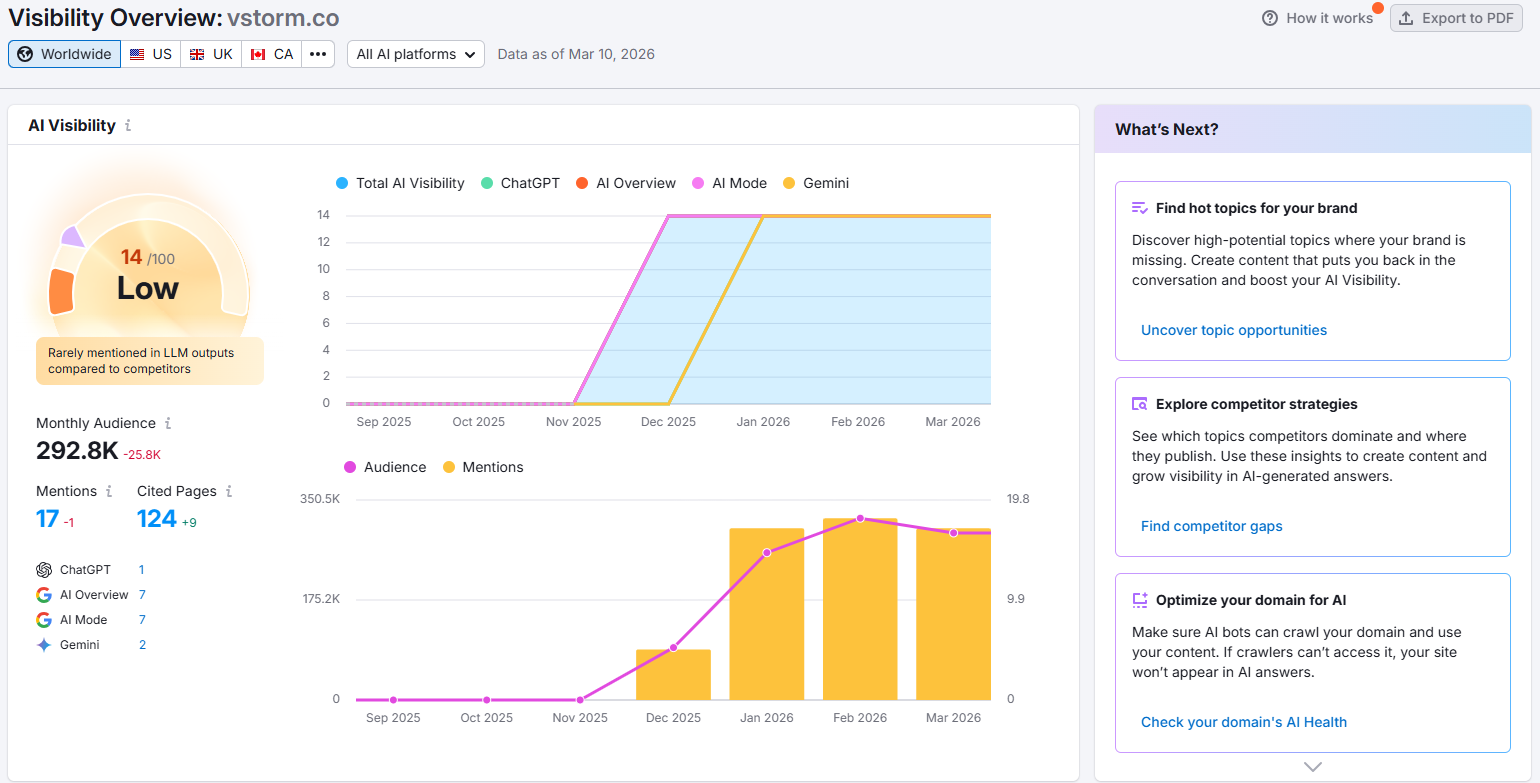Select the US region tab

point(151,54)
